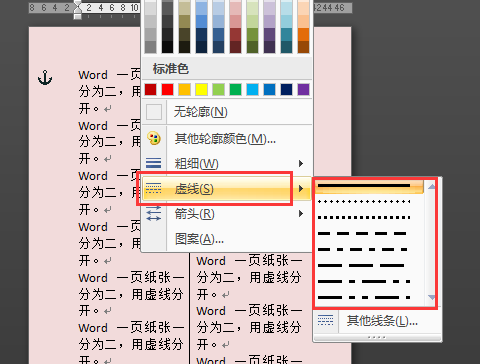Image resolution: width=480 pixels, height=364 pixels.
Task: Open the 箭头(R) arrows submenu
Action: pyautogui.click(x=227, y=214)
